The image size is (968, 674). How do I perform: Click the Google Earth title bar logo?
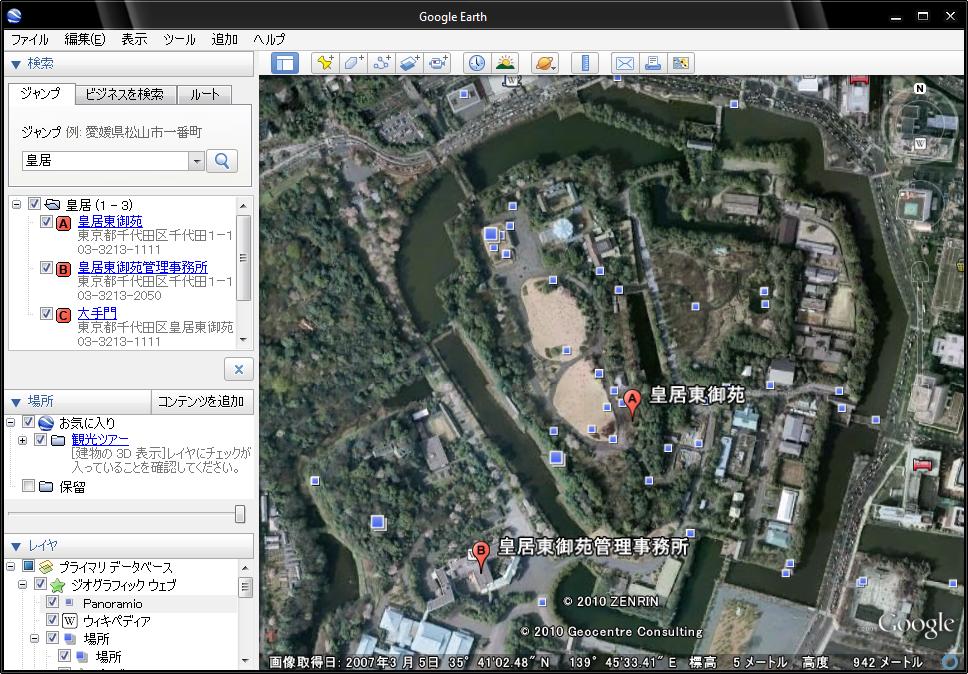coord(14,15)
